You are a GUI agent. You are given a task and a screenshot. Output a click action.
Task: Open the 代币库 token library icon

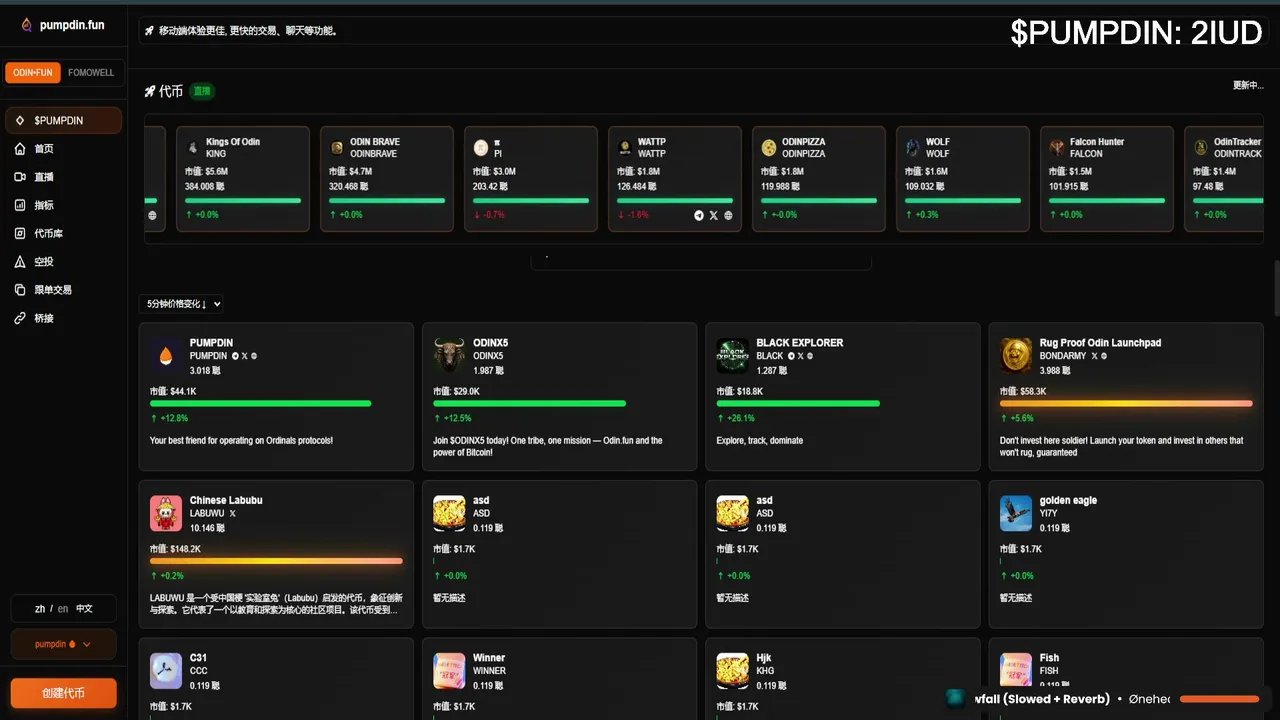20,233
